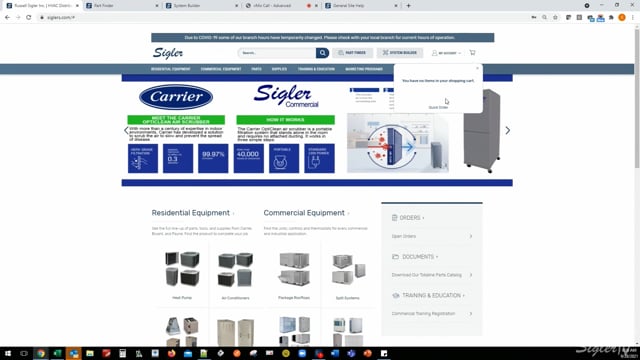Viewport: 640px width, 360px height.
Task: Click the System Builder header button
Action: click(400, 53)
